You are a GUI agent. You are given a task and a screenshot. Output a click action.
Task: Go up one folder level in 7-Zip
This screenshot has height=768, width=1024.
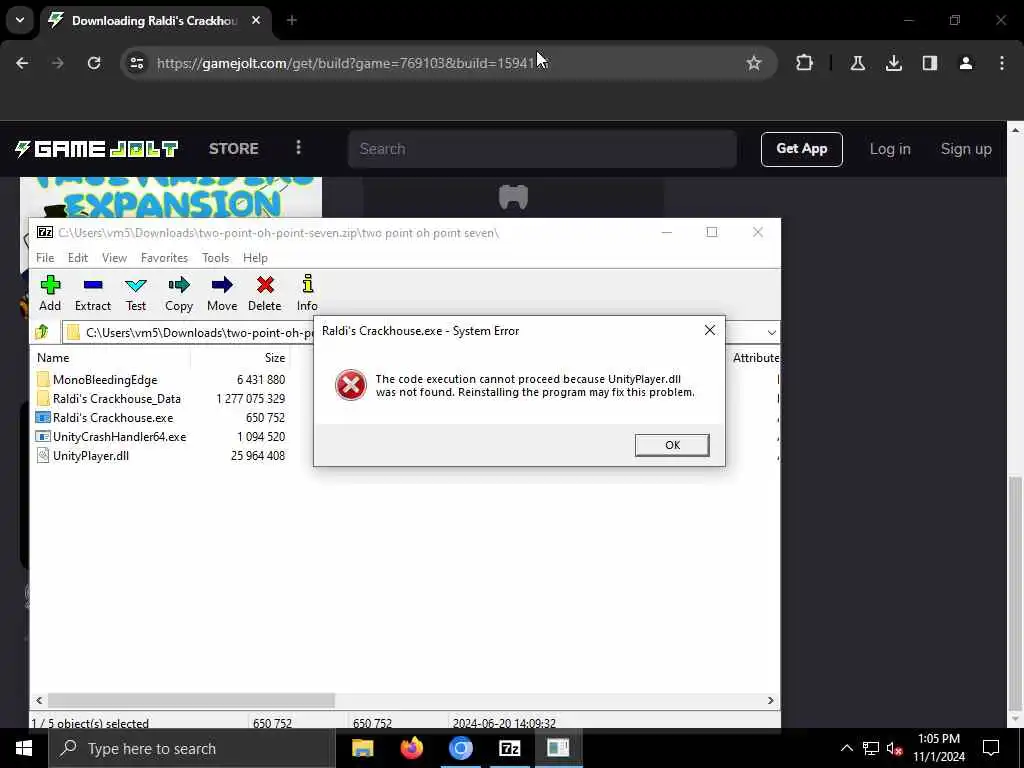pos(42,332)
